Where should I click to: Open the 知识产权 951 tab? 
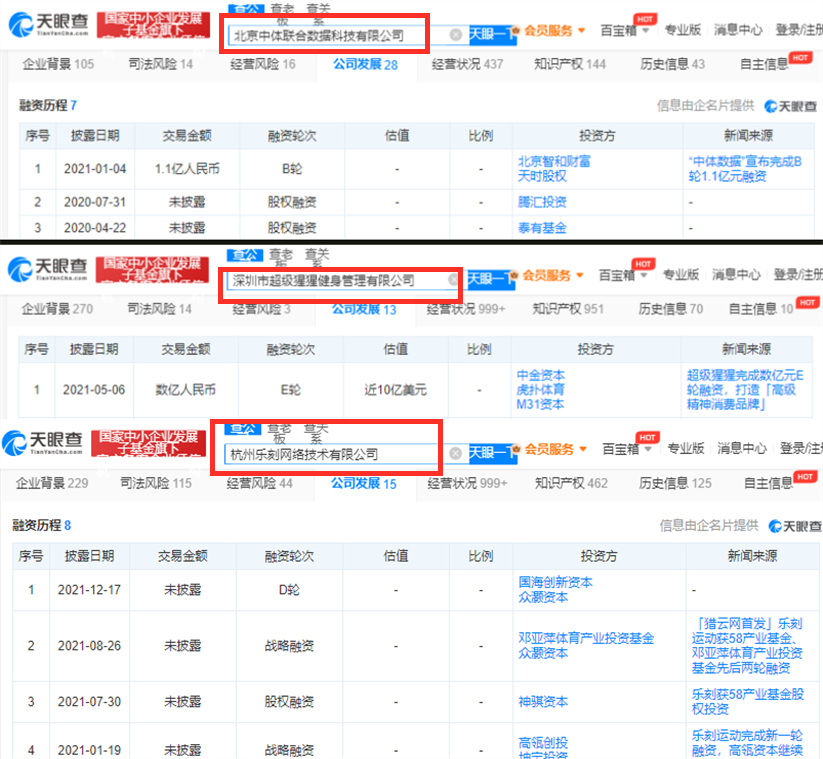568,309
